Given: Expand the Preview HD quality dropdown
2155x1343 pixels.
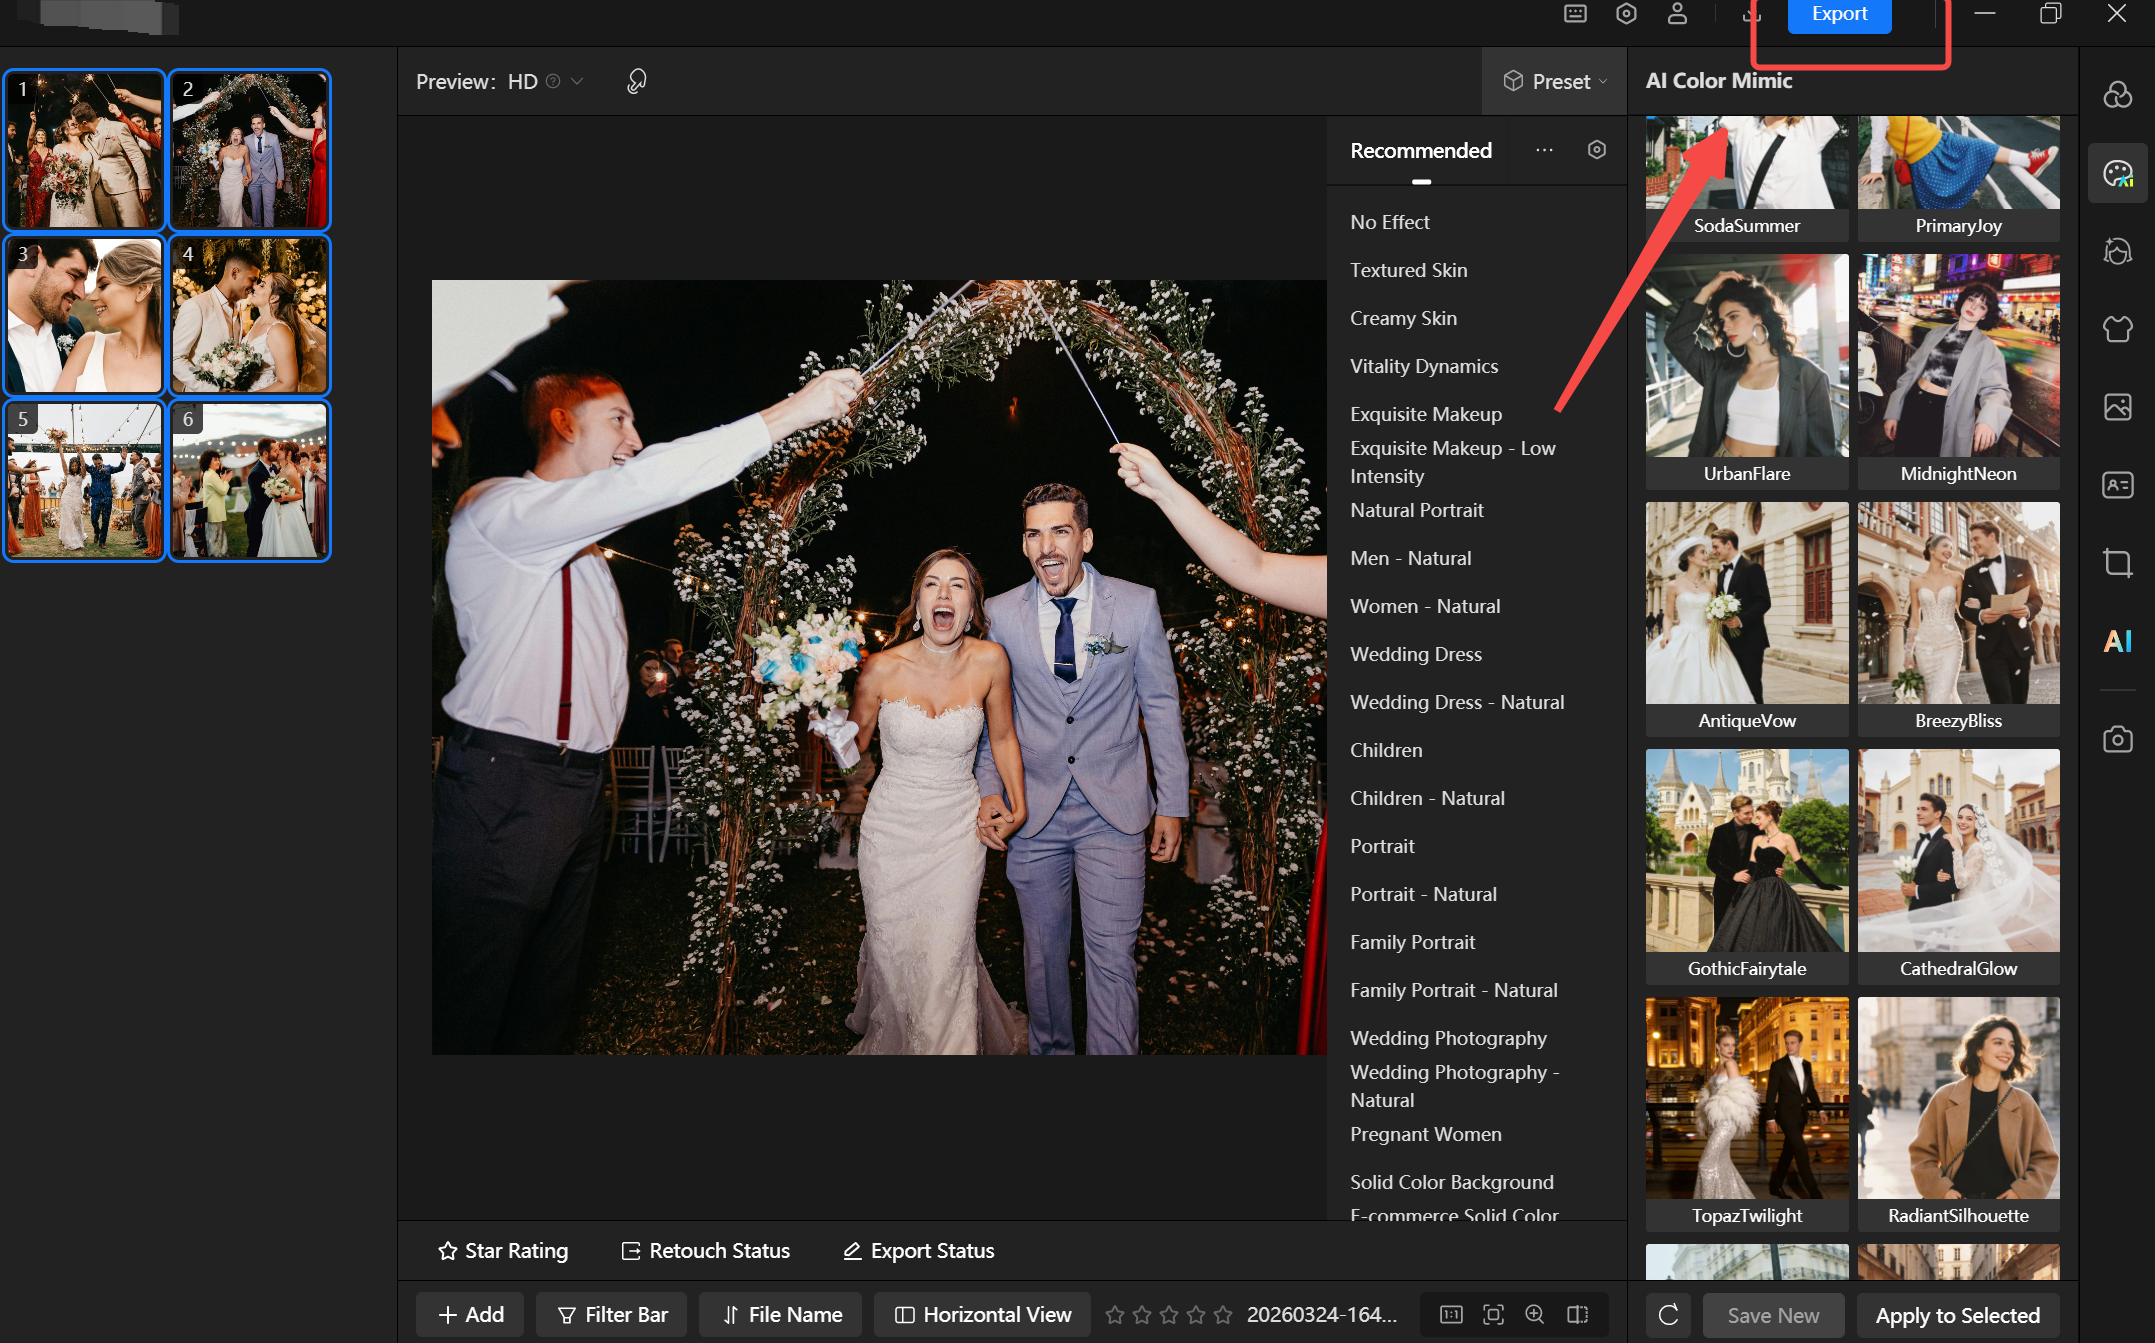Looking at the screenshot, I should (577, 82).
